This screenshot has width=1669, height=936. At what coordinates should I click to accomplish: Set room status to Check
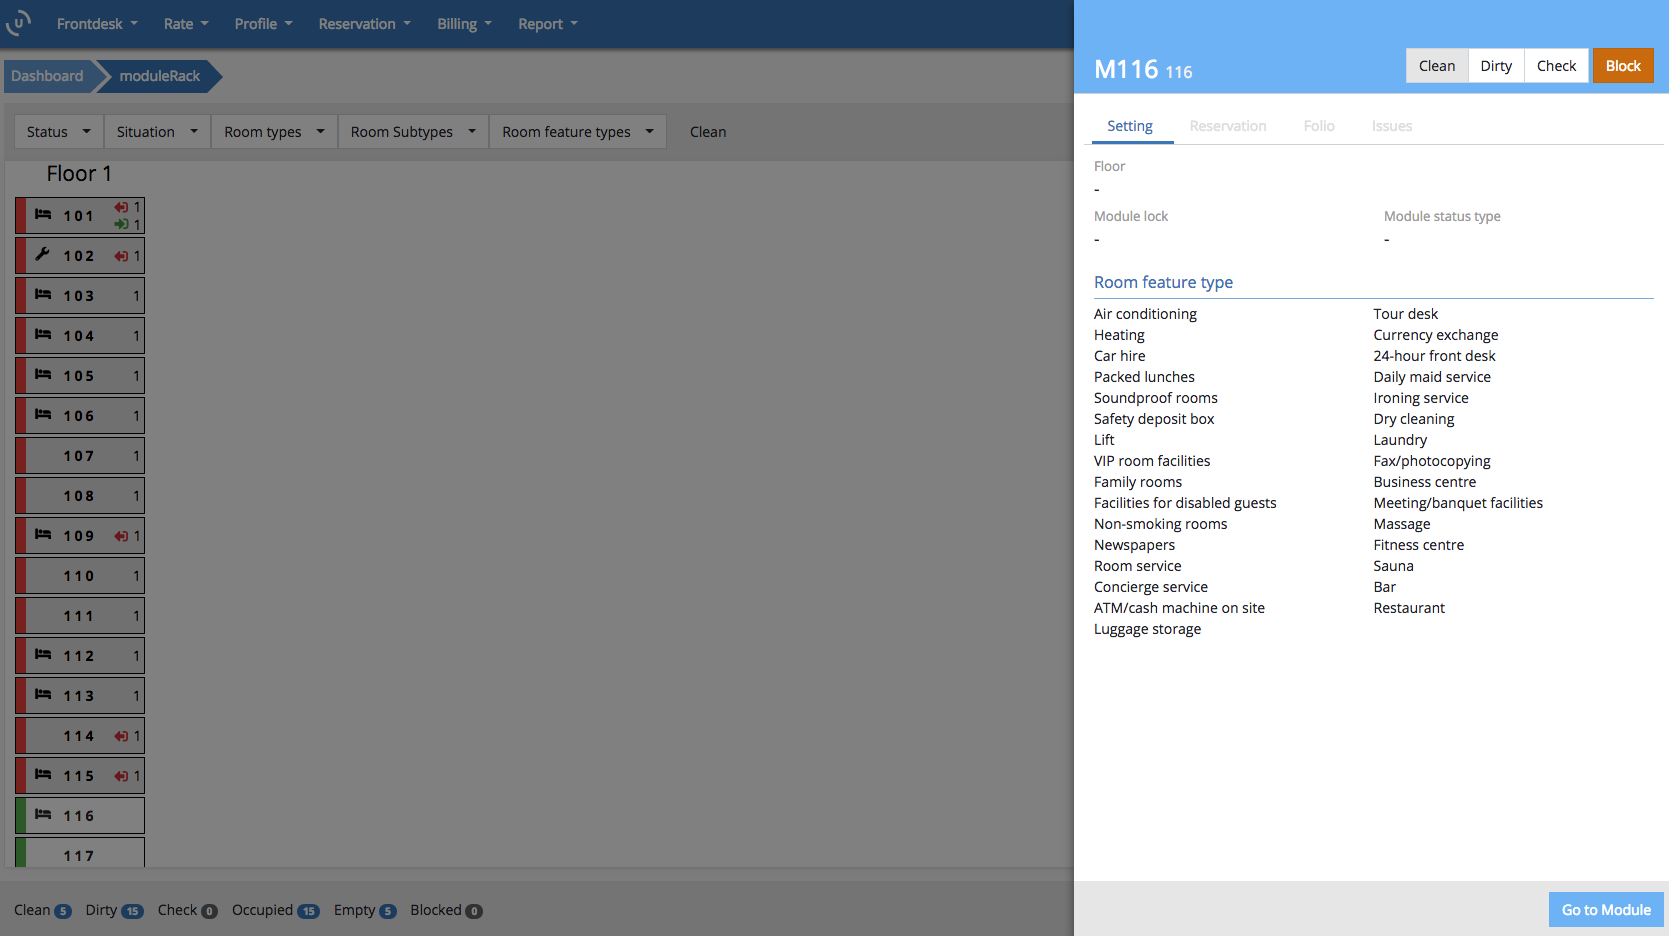(x=1555, y=66)
